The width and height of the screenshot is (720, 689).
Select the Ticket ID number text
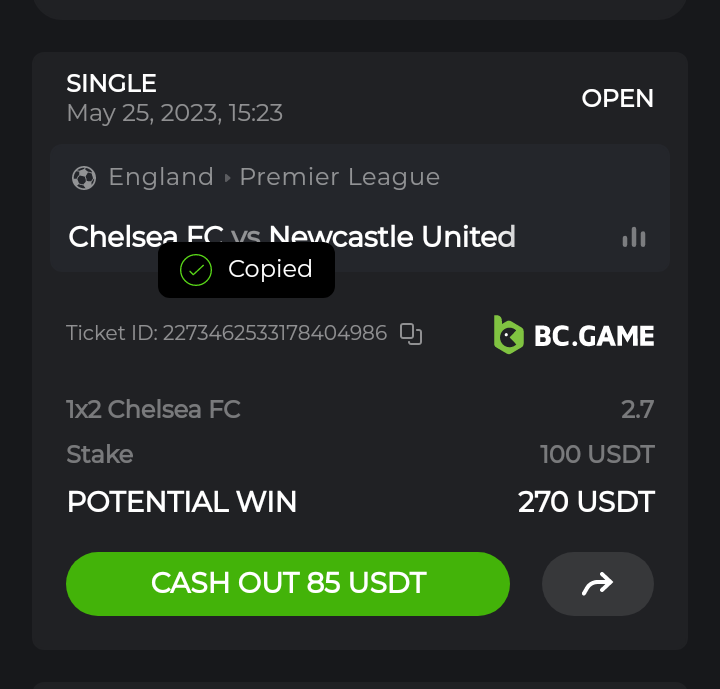click(x=274, y=333)
